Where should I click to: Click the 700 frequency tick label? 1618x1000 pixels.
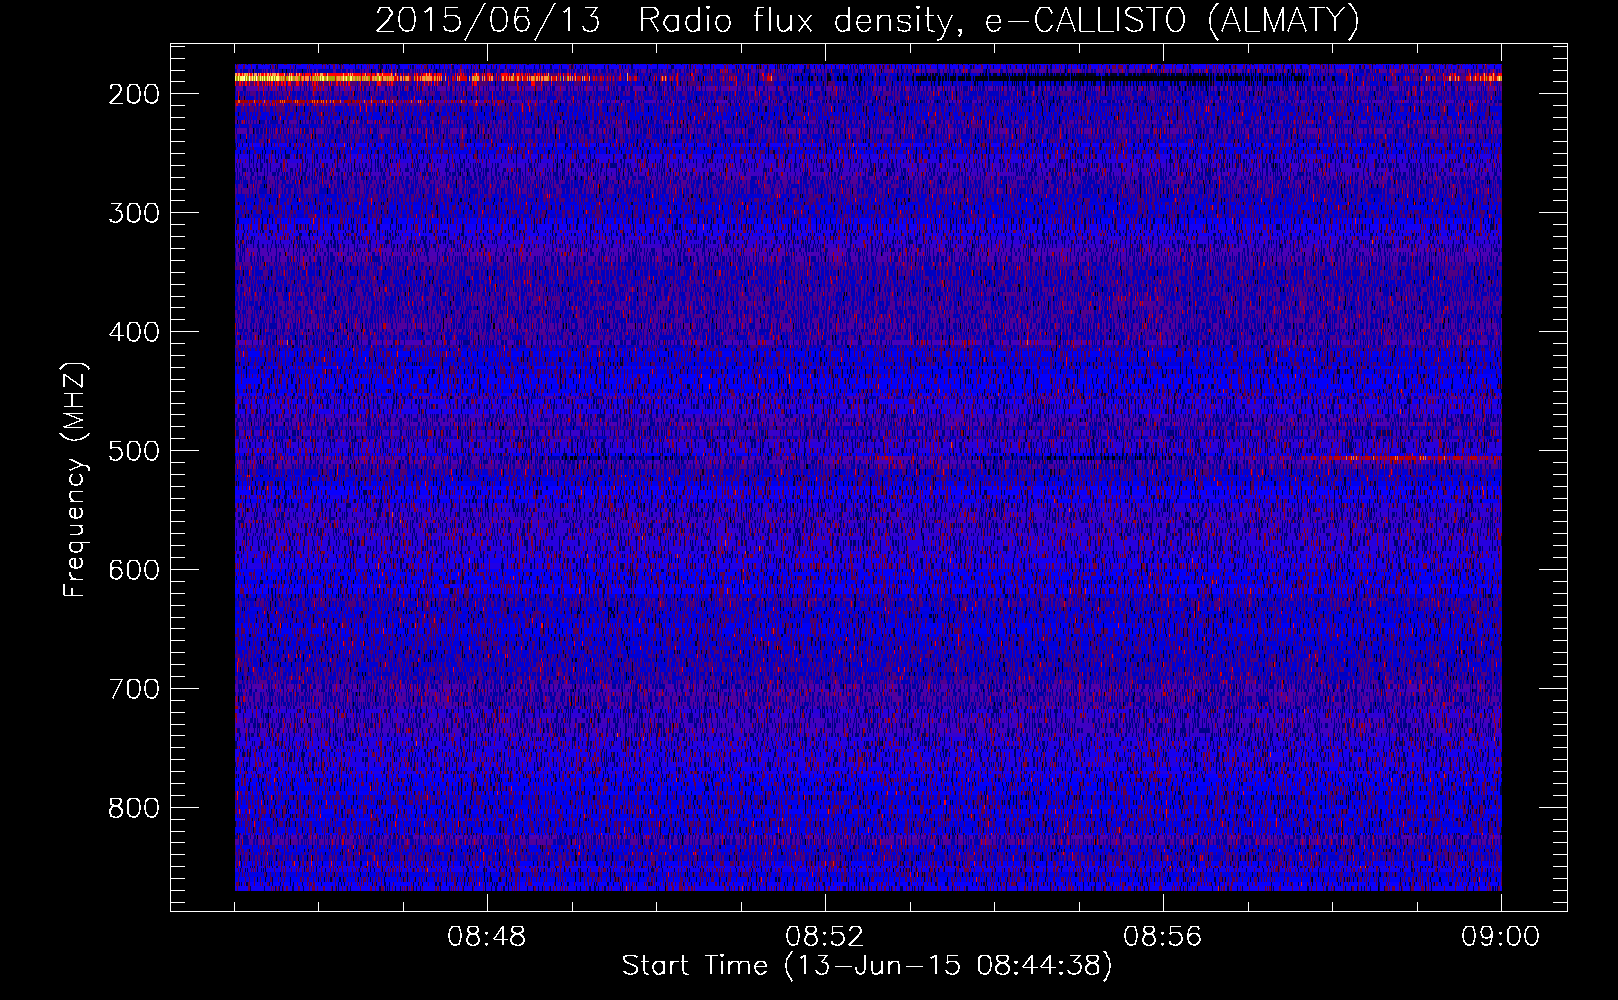coord(134,689)
